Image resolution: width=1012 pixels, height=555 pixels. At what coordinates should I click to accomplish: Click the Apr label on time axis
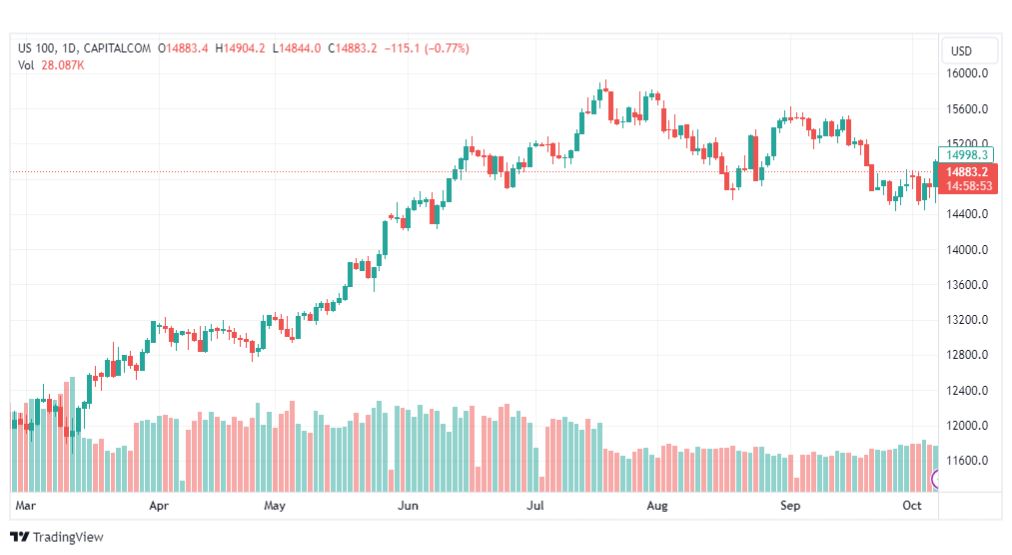point(159,506)
